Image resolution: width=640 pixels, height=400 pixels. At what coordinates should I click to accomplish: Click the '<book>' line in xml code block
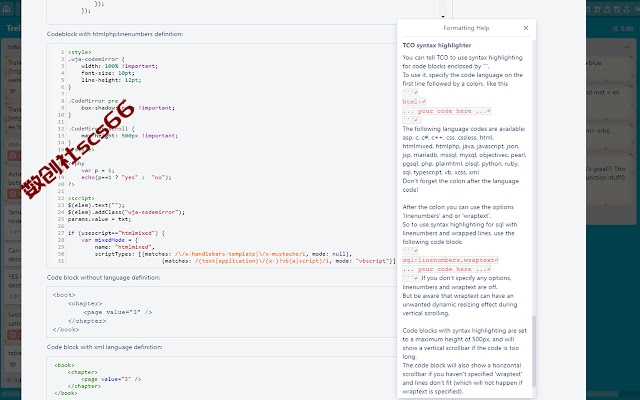tap(64, 365)
